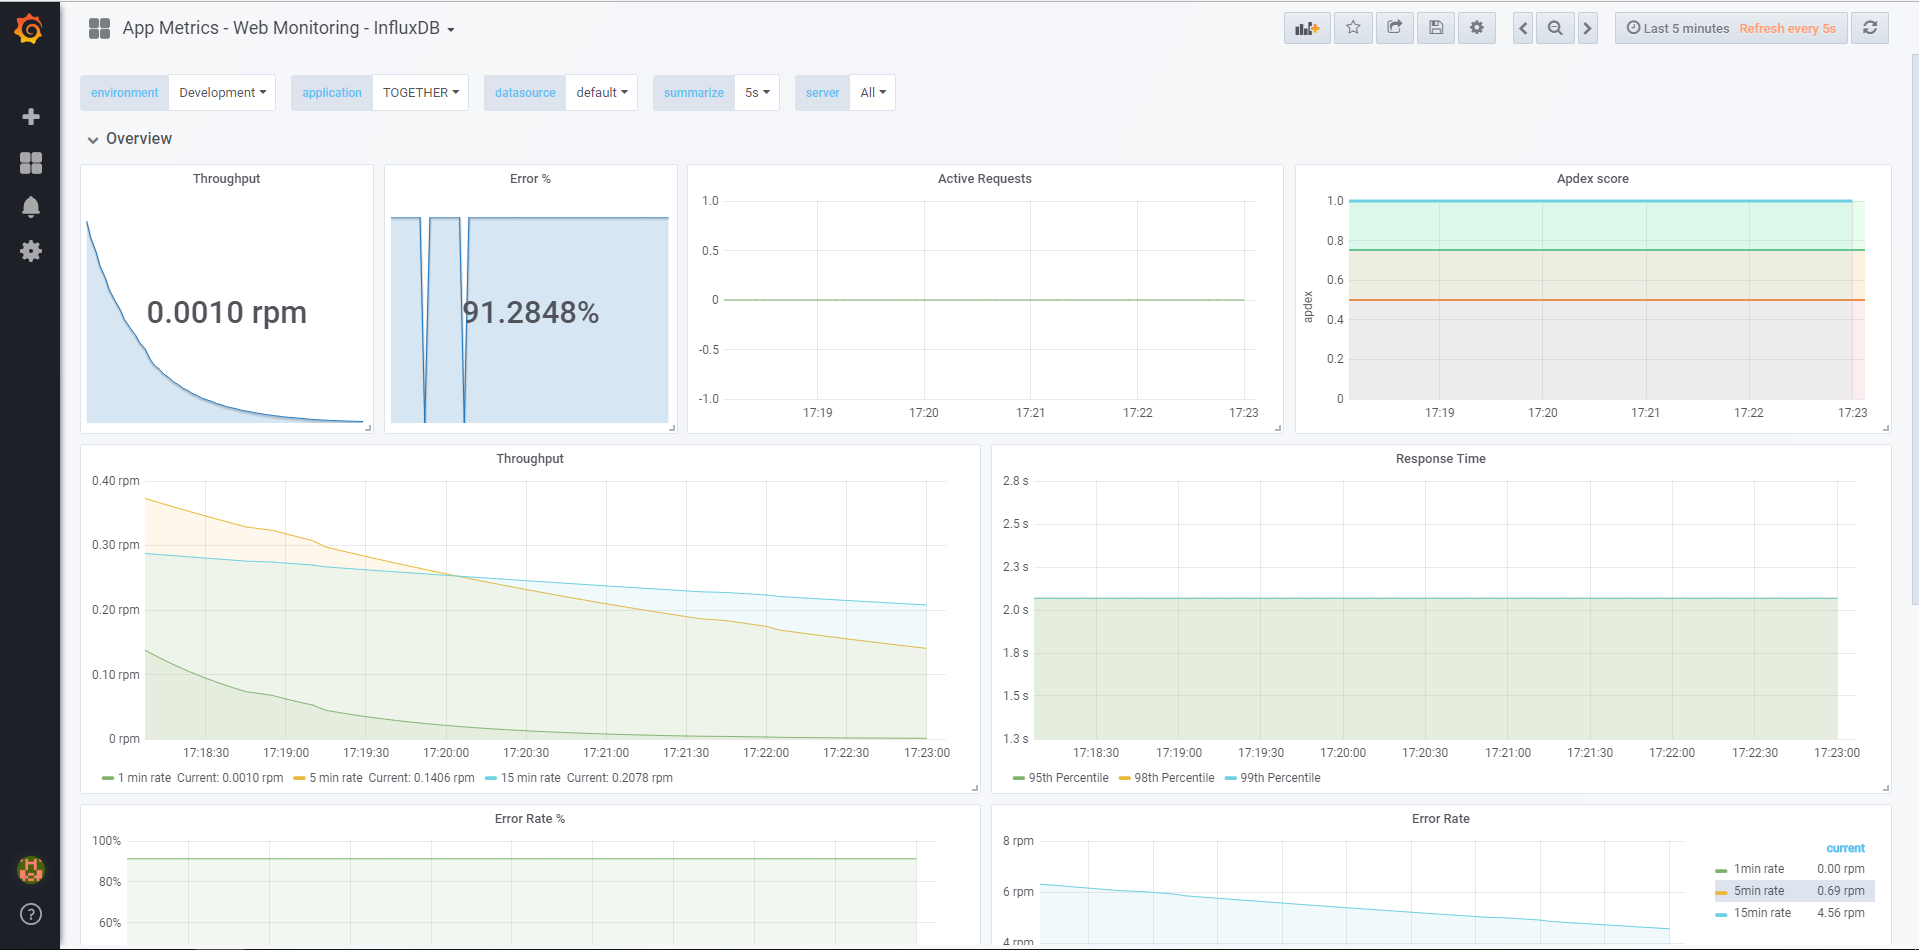The width and height of the screenshot is (1919, 950).
Task: Open the Dashboards grid icon in sidebar
Action: [x=31, y=163]
